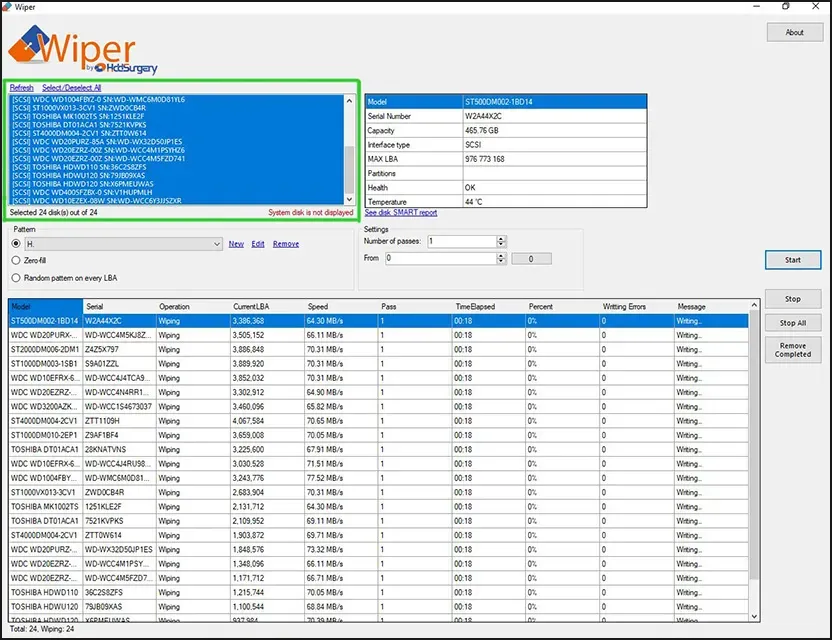Click the Number of passes field
This screenshot has height=640, width=832.
click(462, 241)
